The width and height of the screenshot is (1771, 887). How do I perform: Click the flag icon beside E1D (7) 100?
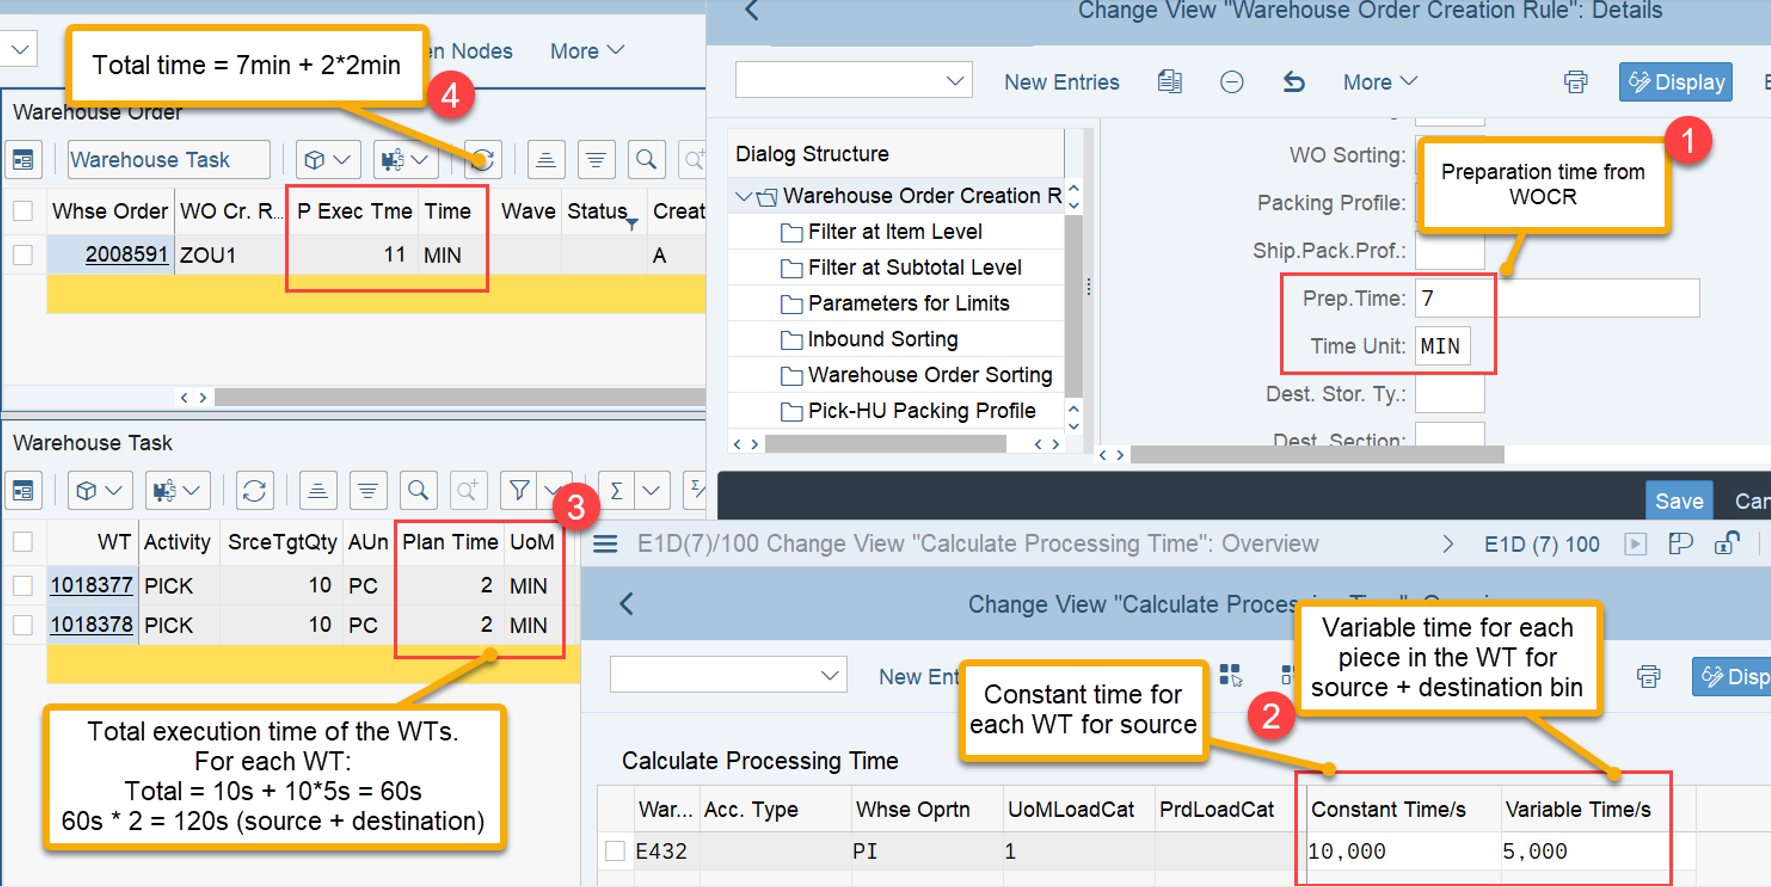[1680, 544]
